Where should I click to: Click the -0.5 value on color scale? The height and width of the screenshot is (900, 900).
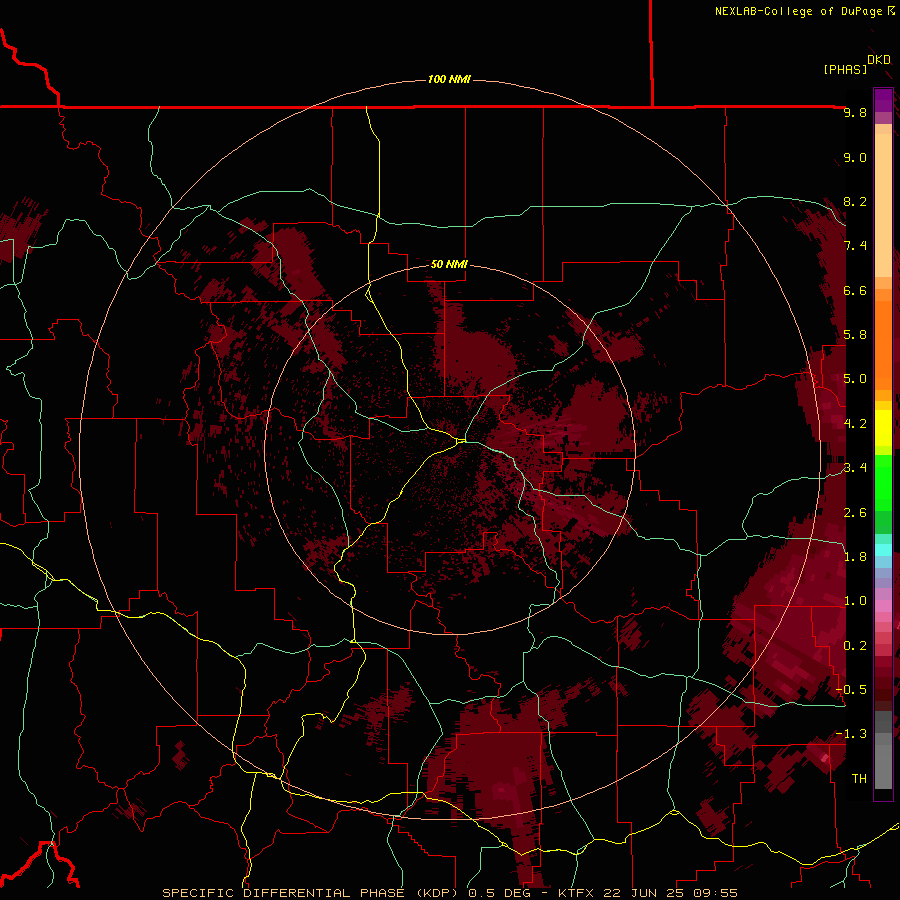click(851, 690)
